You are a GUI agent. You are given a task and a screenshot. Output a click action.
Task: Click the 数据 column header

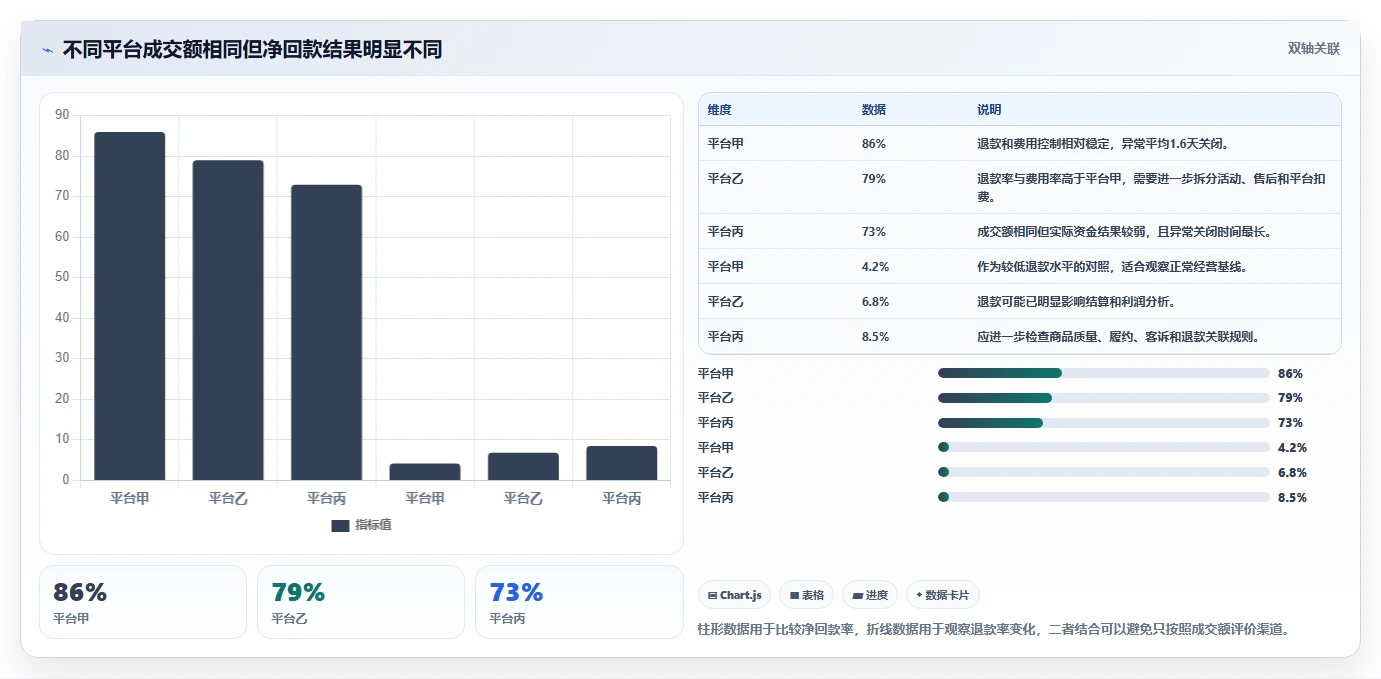pyautogui.click(x=873, y=110)
